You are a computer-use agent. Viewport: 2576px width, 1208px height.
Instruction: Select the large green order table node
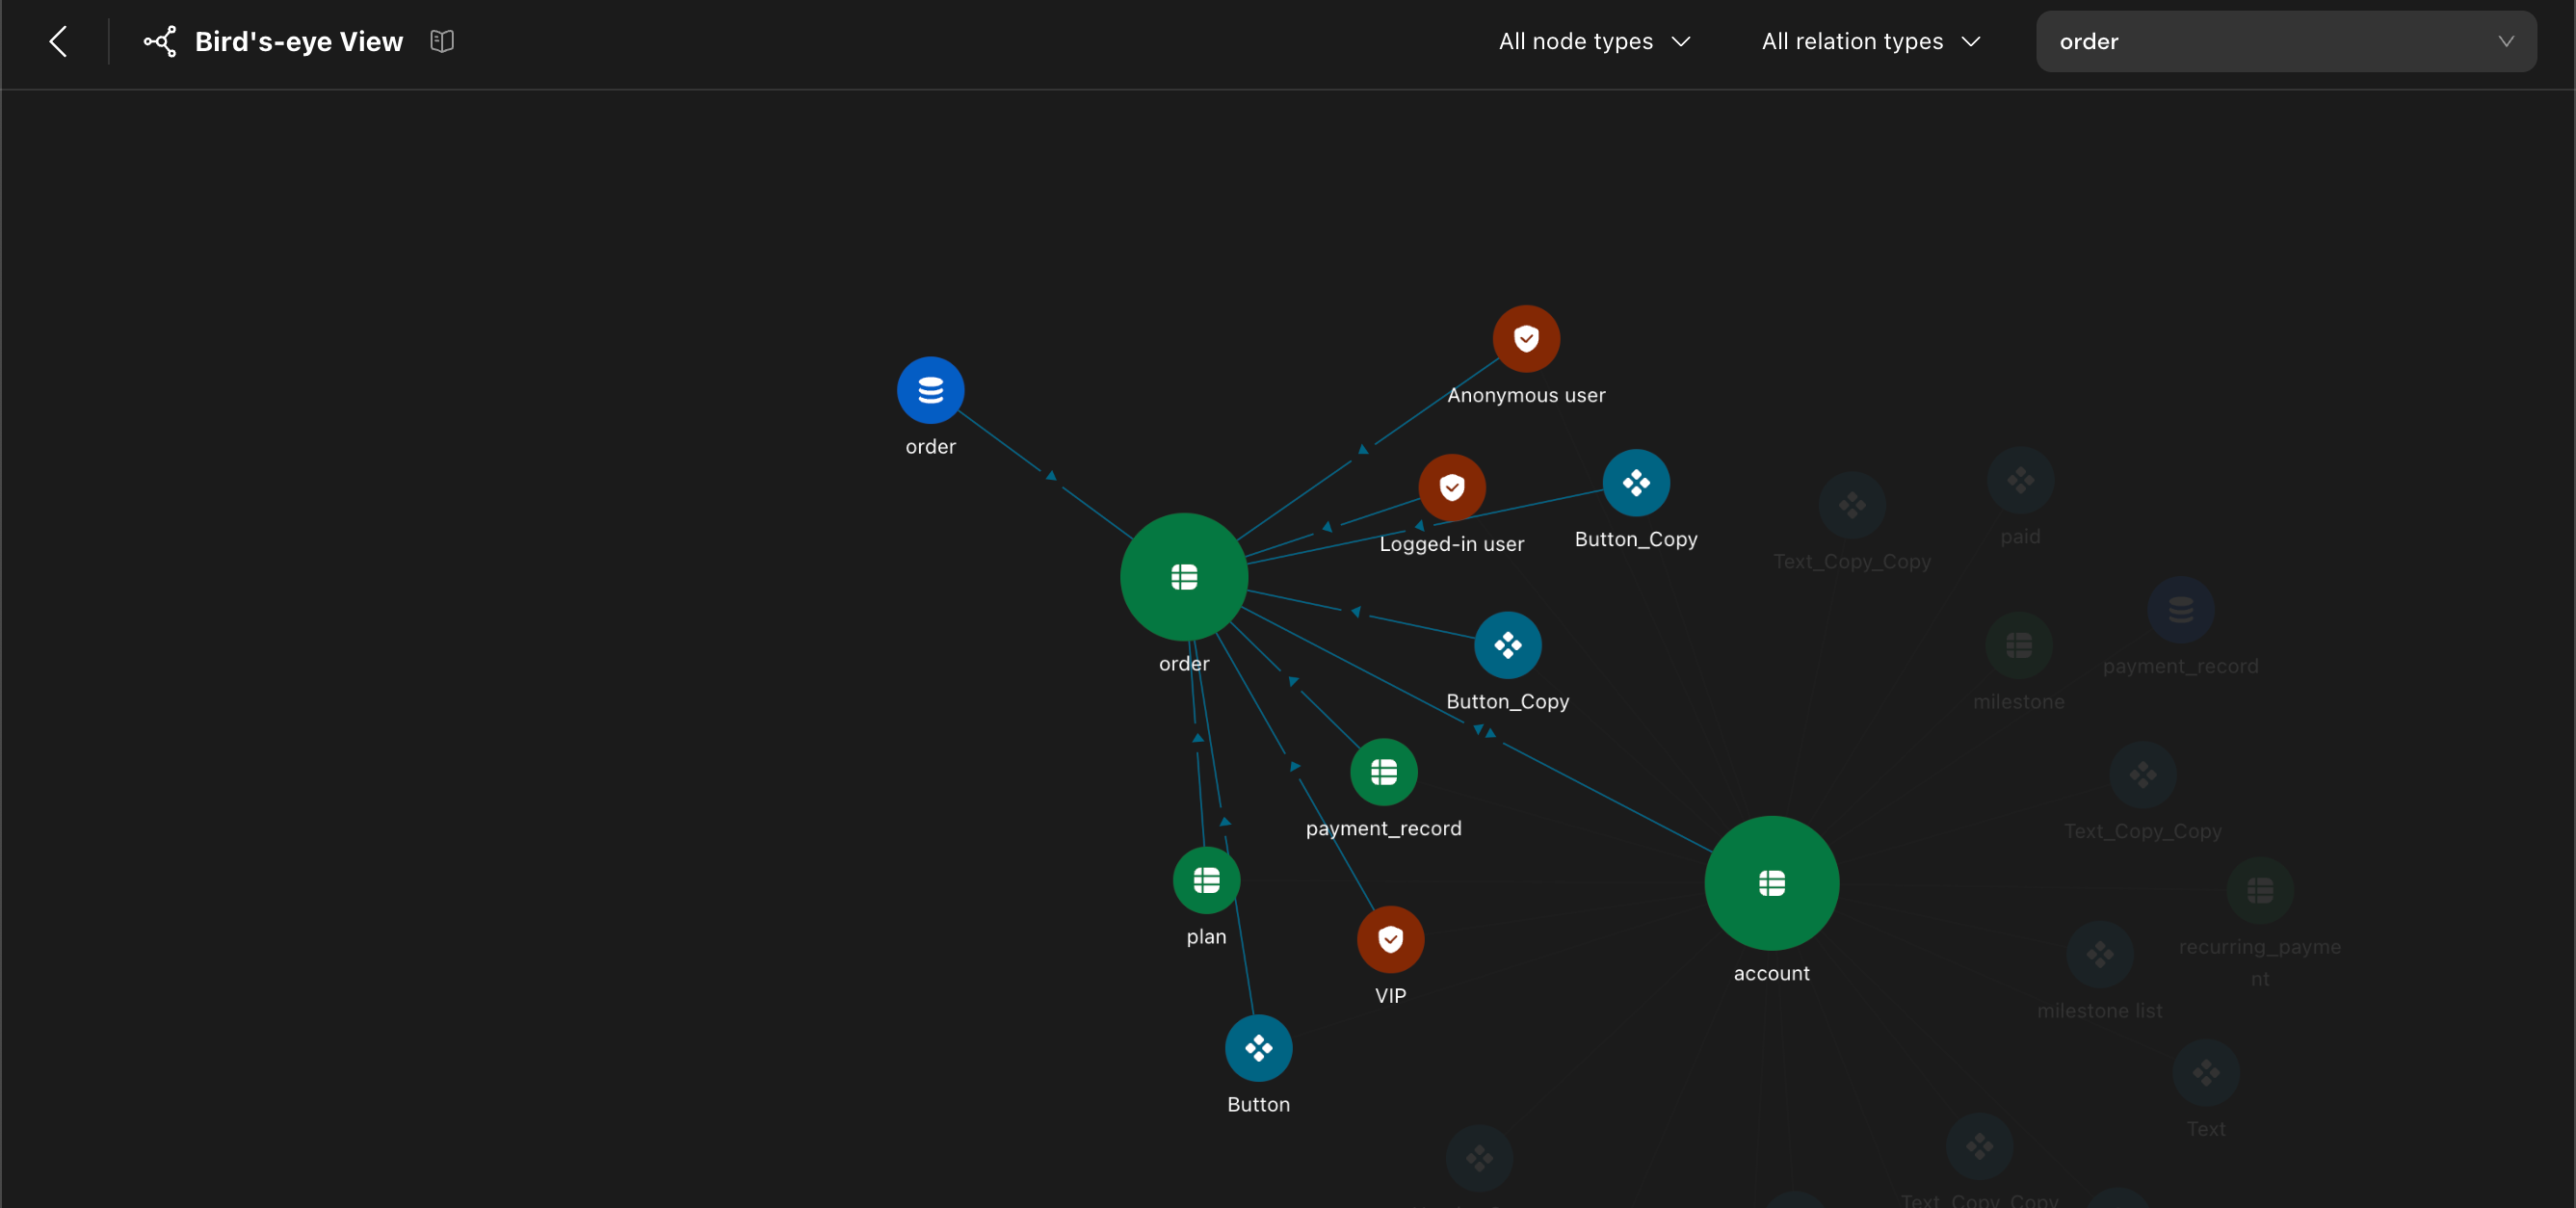(1183, 577)
